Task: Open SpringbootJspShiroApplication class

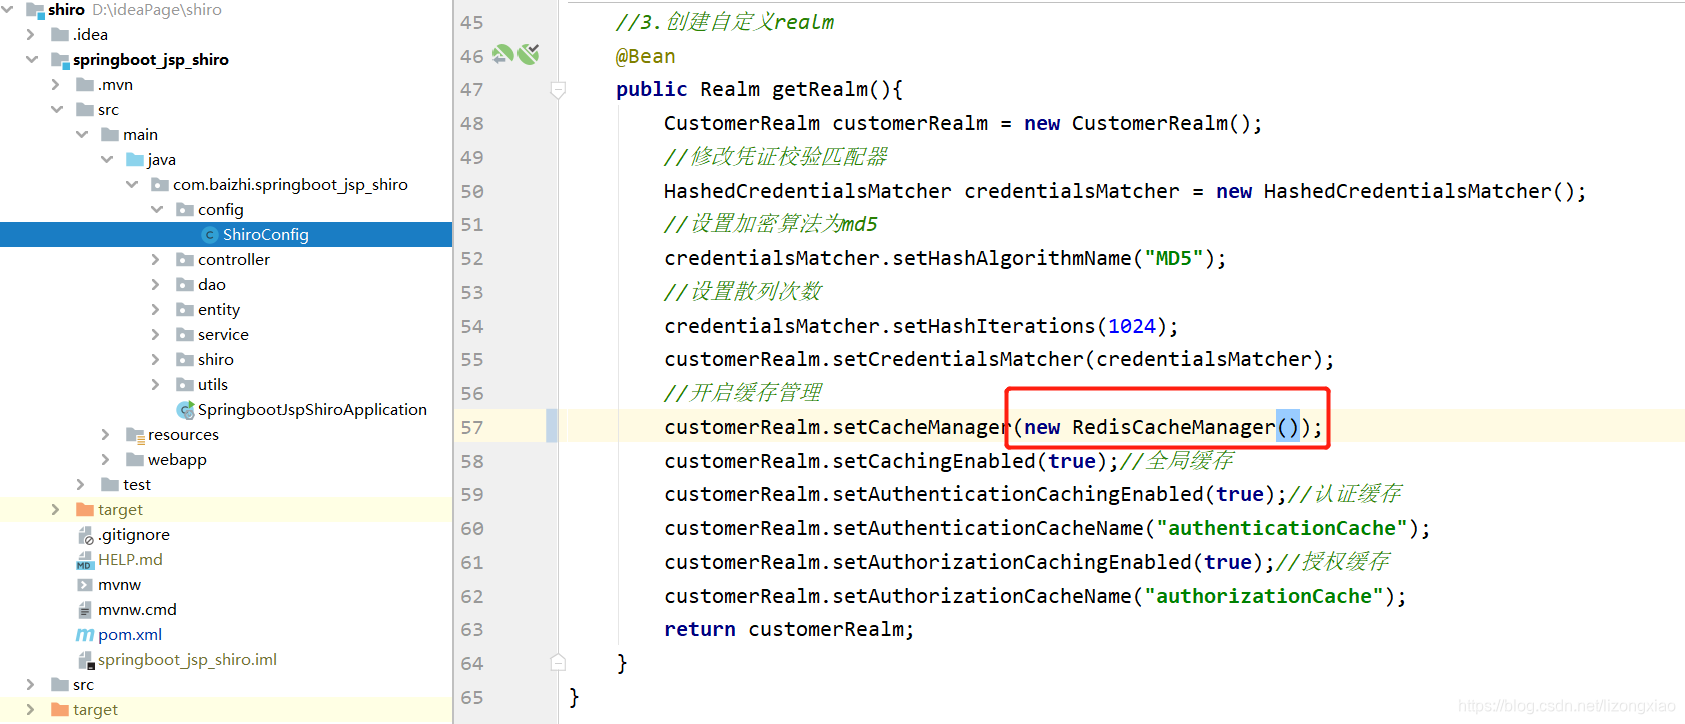Action: pos(312,410)
